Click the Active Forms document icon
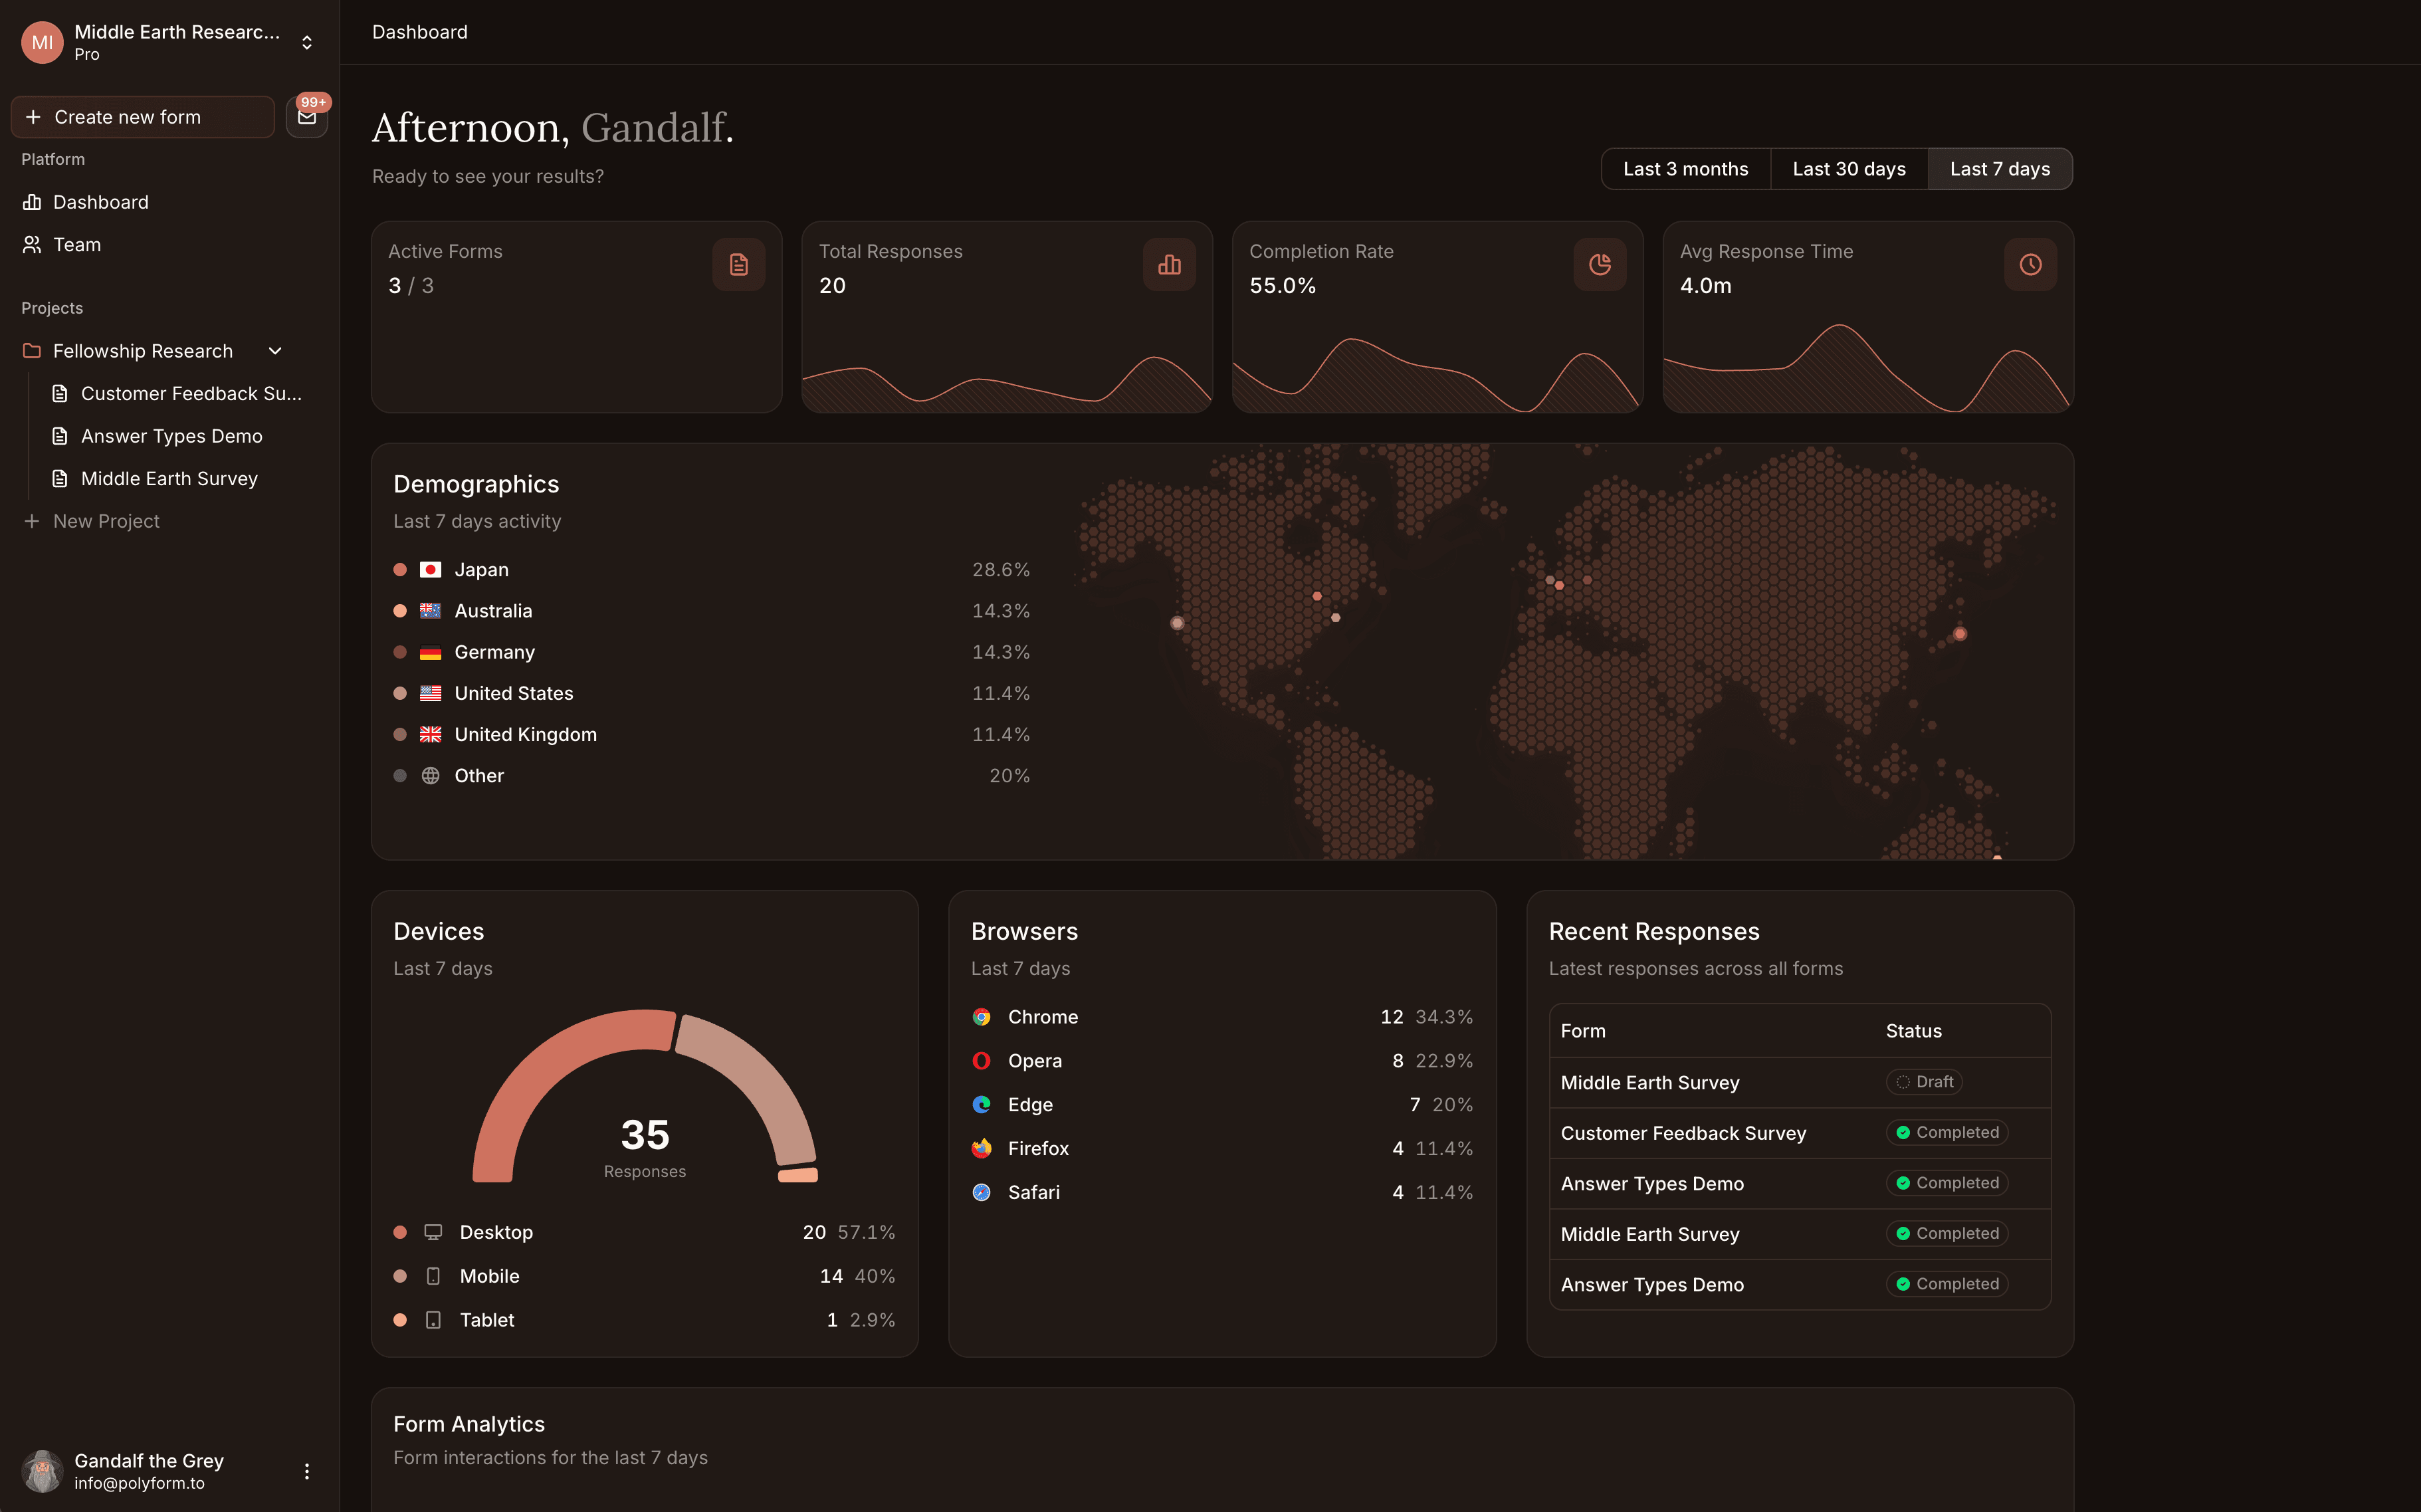The image size is (2421, 1512). pos(738,264)
